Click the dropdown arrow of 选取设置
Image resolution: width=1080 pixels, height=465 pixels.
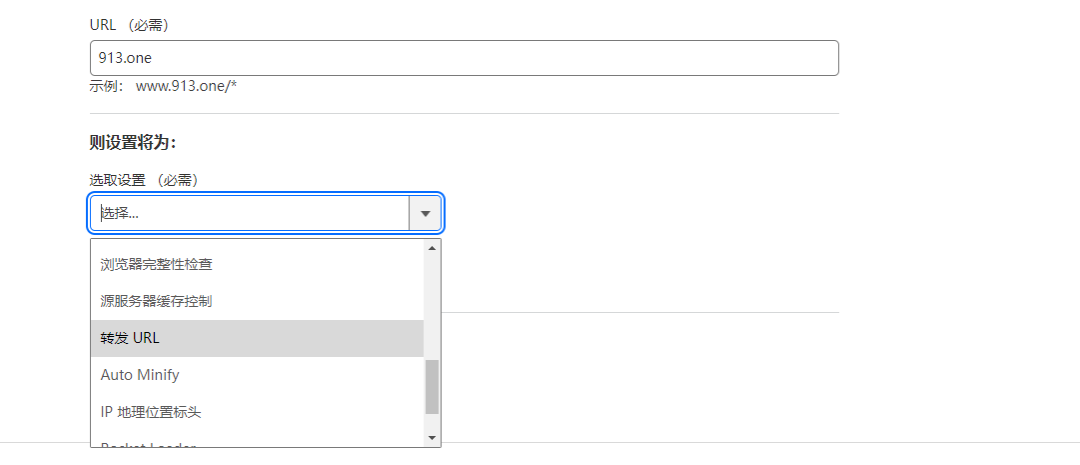point(425,213)
